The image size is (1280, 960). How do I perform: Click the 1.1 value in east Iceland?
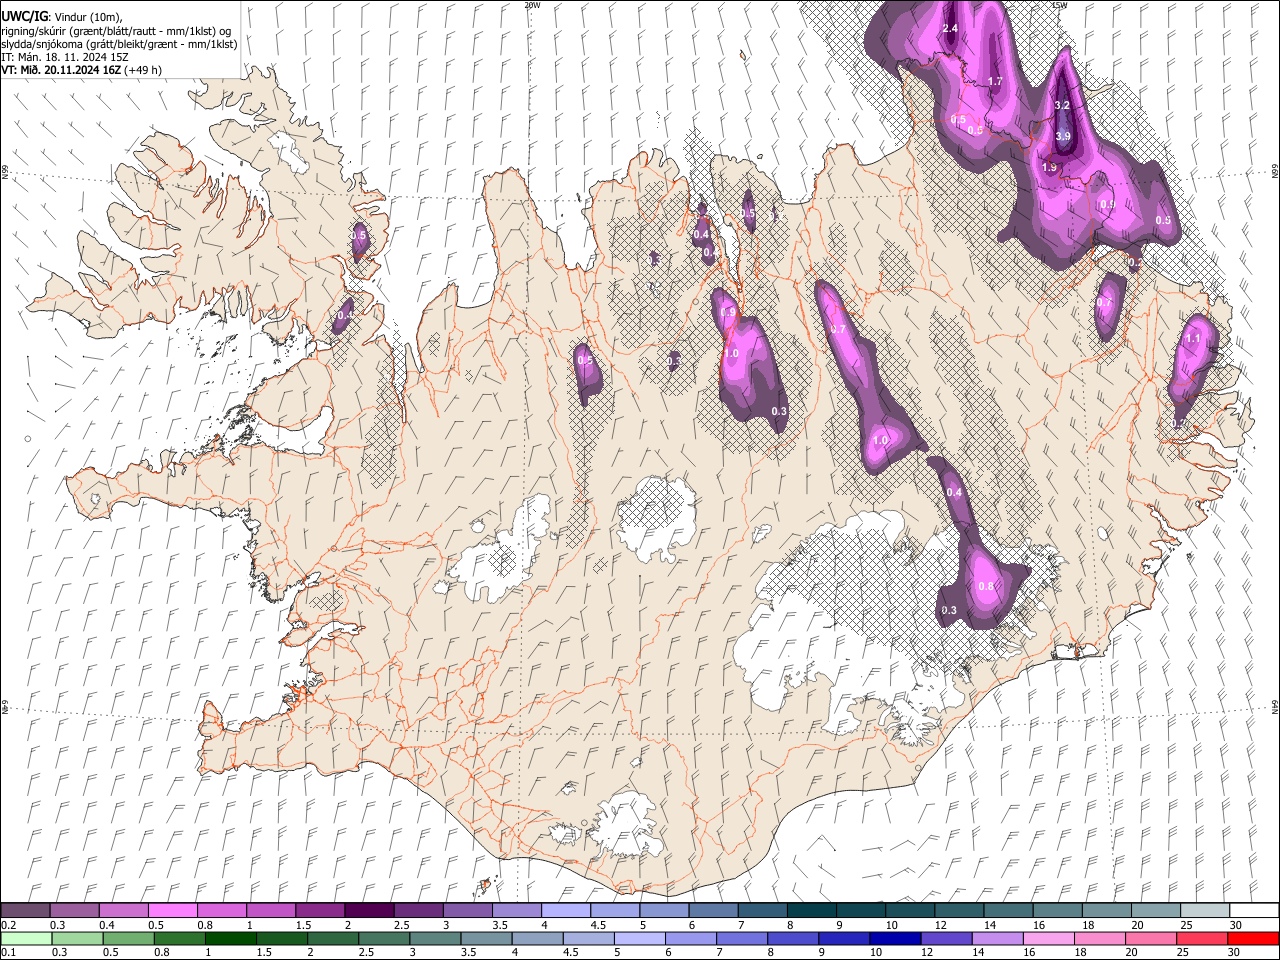1193,339
